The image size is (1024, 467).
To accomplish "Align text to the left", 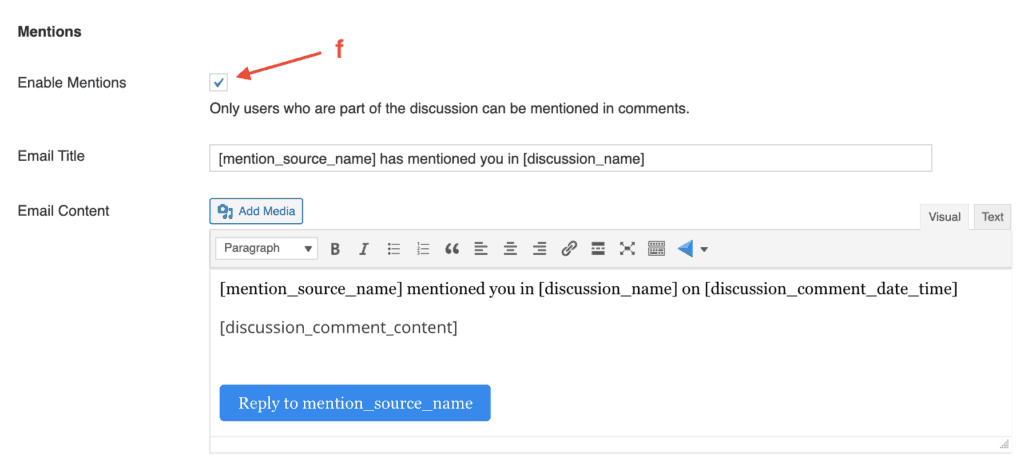I will [x=481, y=249].
